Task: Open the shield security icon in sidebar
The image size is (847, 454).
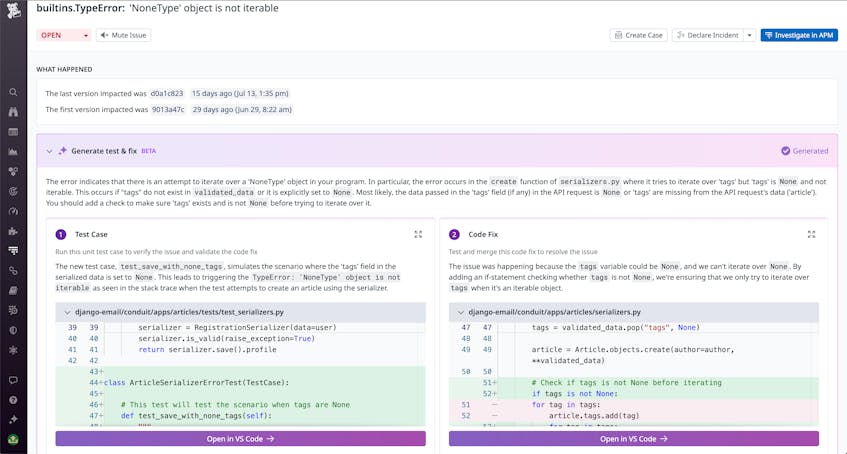Action: tap(14, 330)
